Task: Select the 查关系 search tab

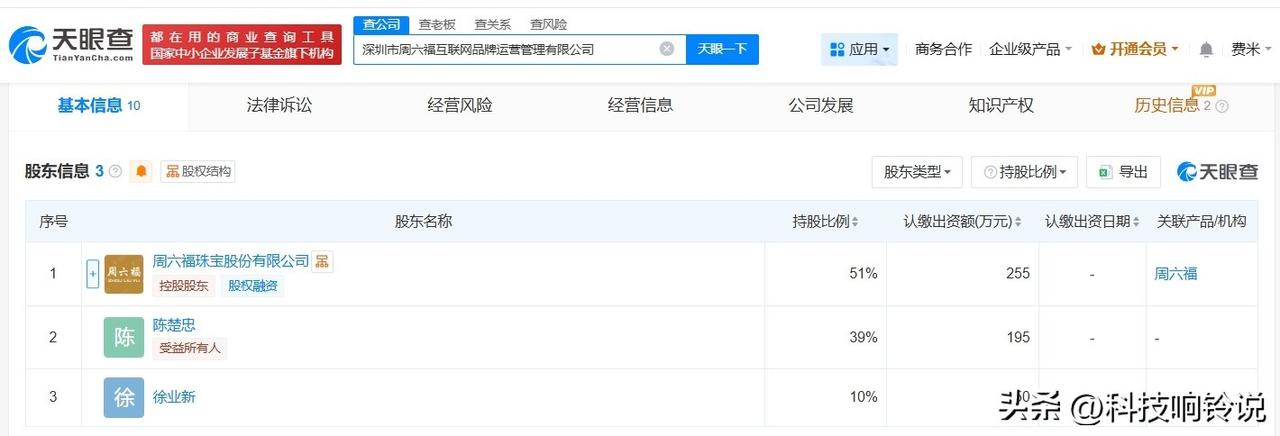Action: [x=493, y=24]
